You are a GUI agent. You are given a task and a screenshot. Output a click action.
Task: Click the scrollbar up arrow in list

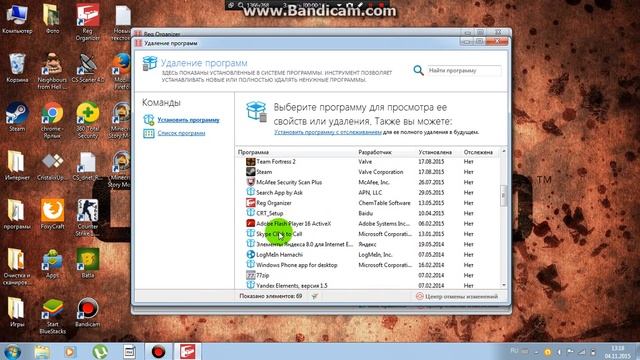coord(503,151)
